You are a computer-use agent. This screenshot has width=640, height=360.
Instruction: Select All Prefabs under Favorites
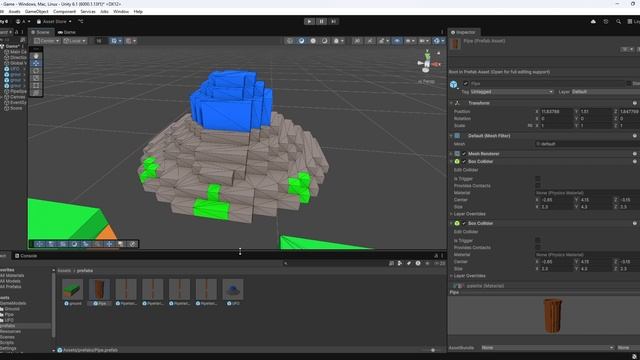click(x=11, y=287)
